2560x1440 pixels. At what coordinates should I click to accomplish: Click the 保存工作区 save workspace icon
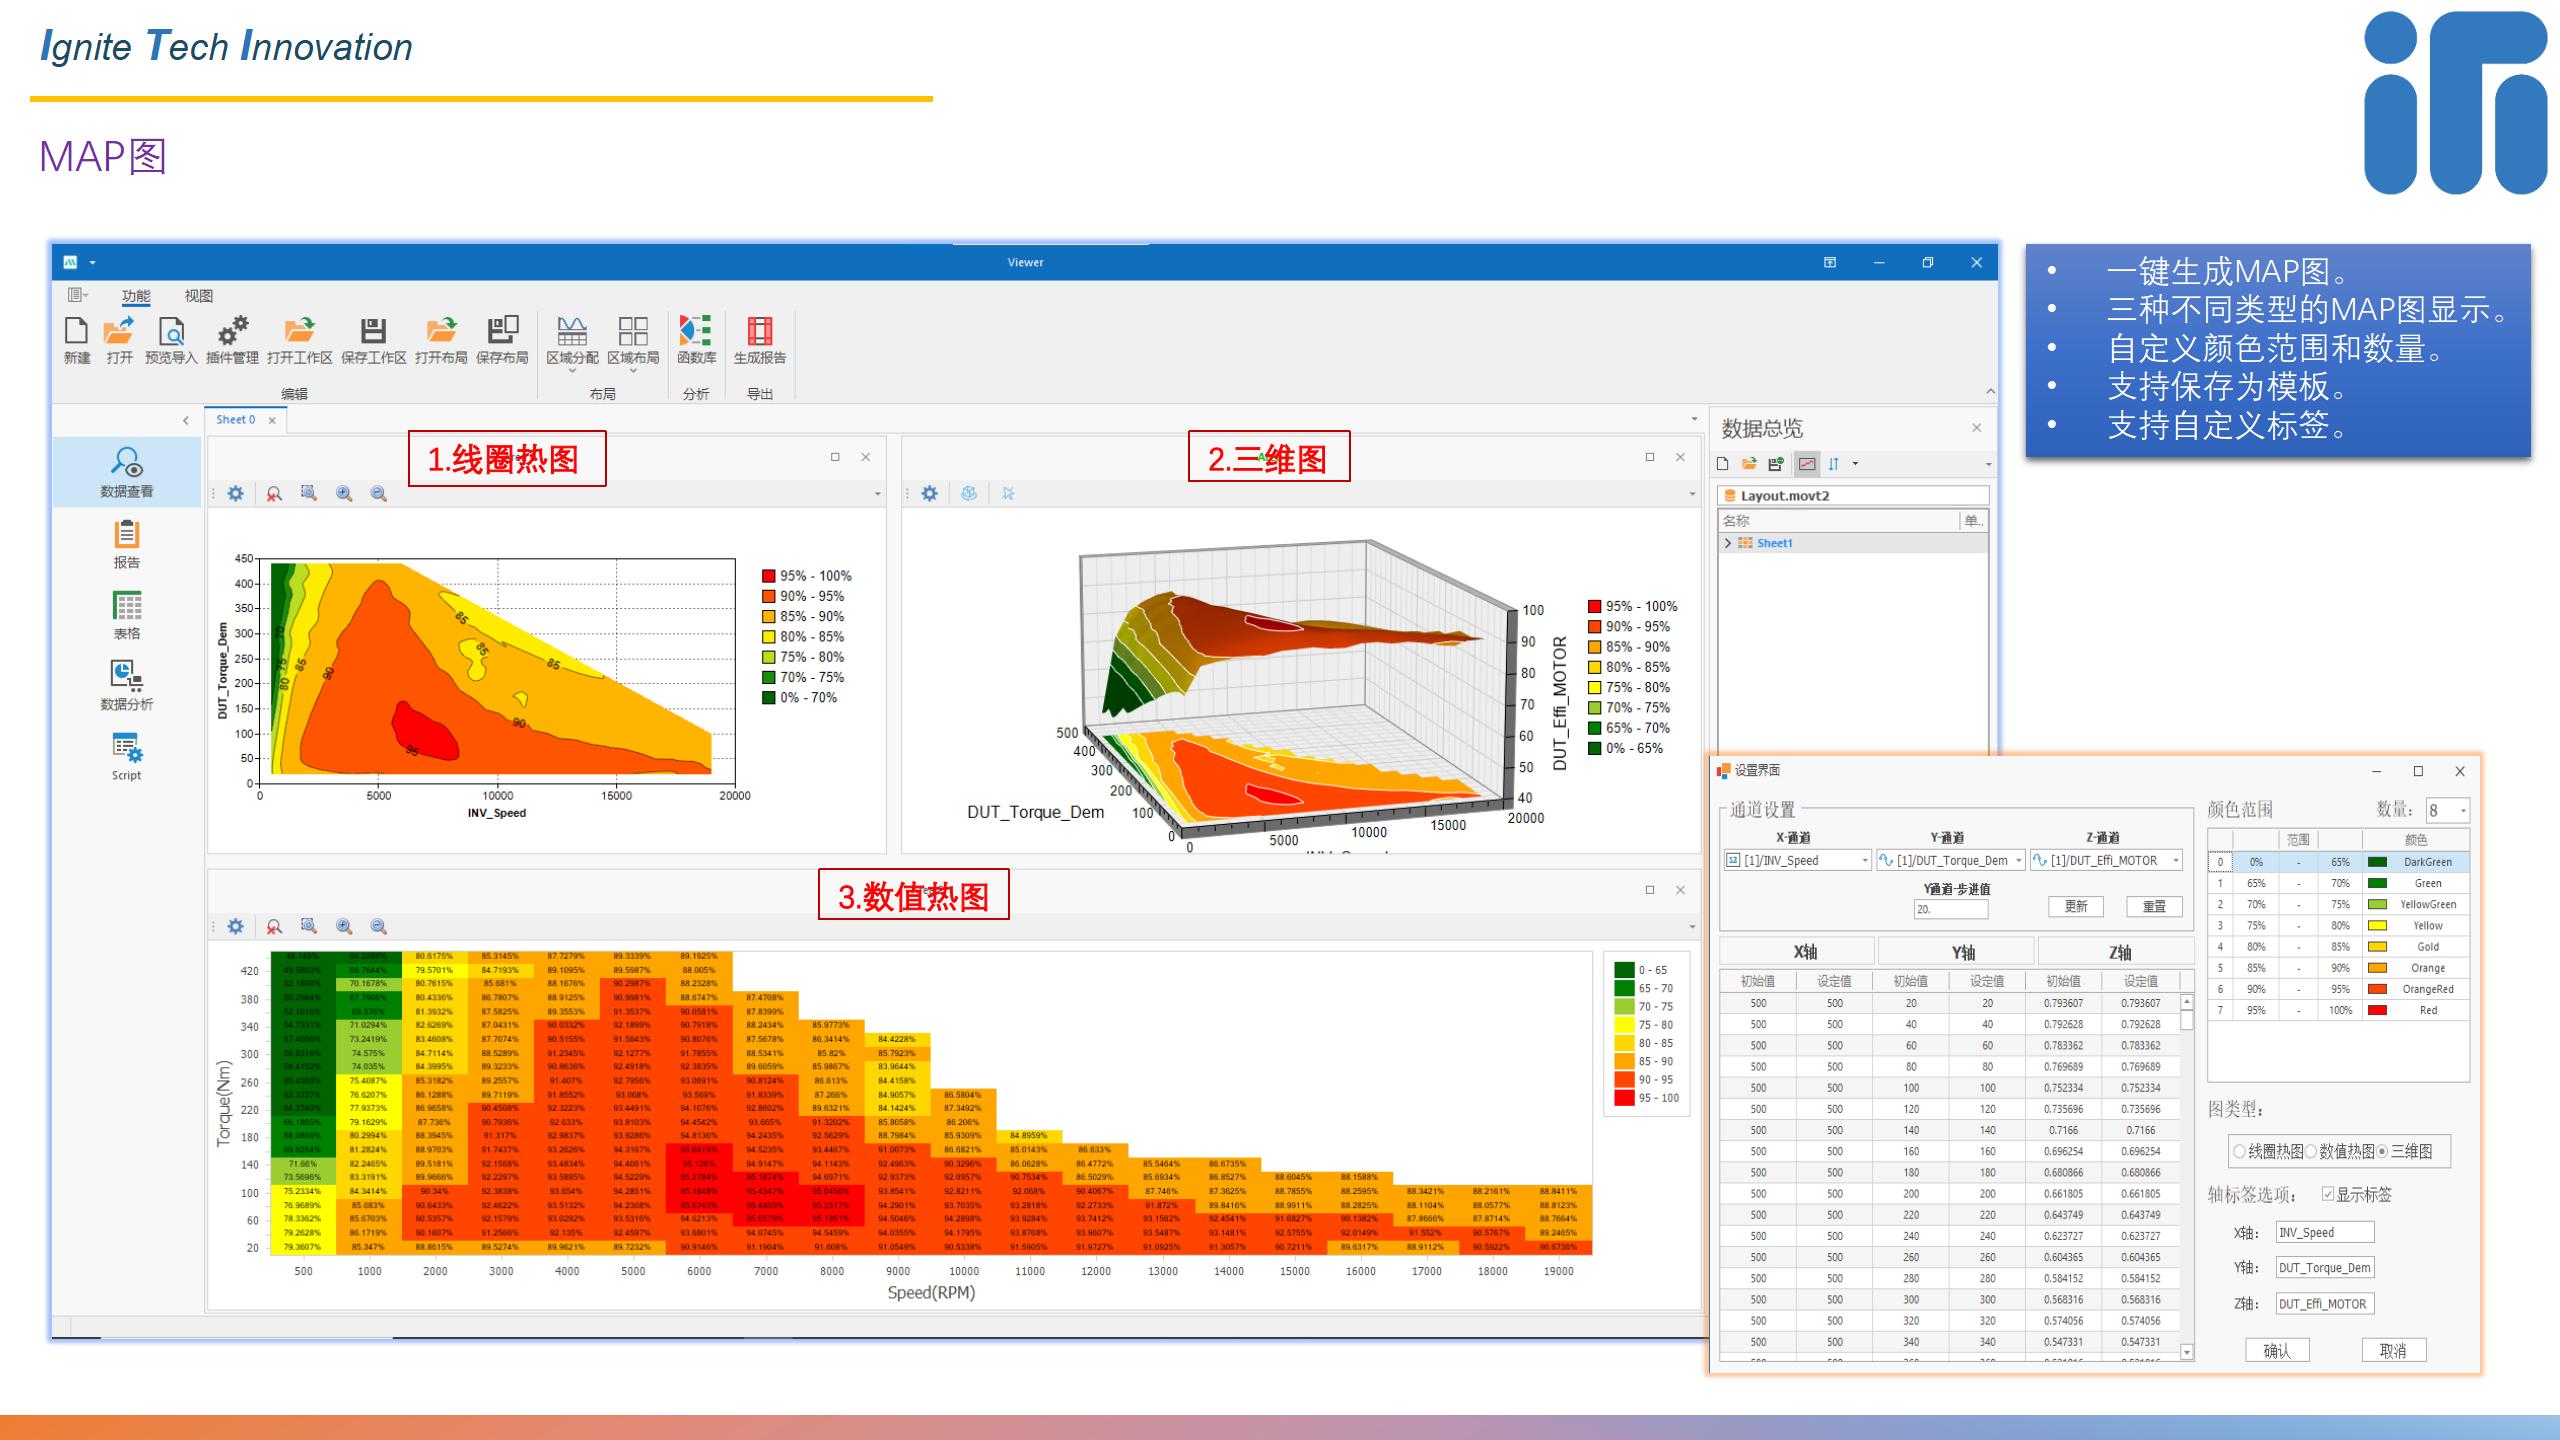(373, 331)
